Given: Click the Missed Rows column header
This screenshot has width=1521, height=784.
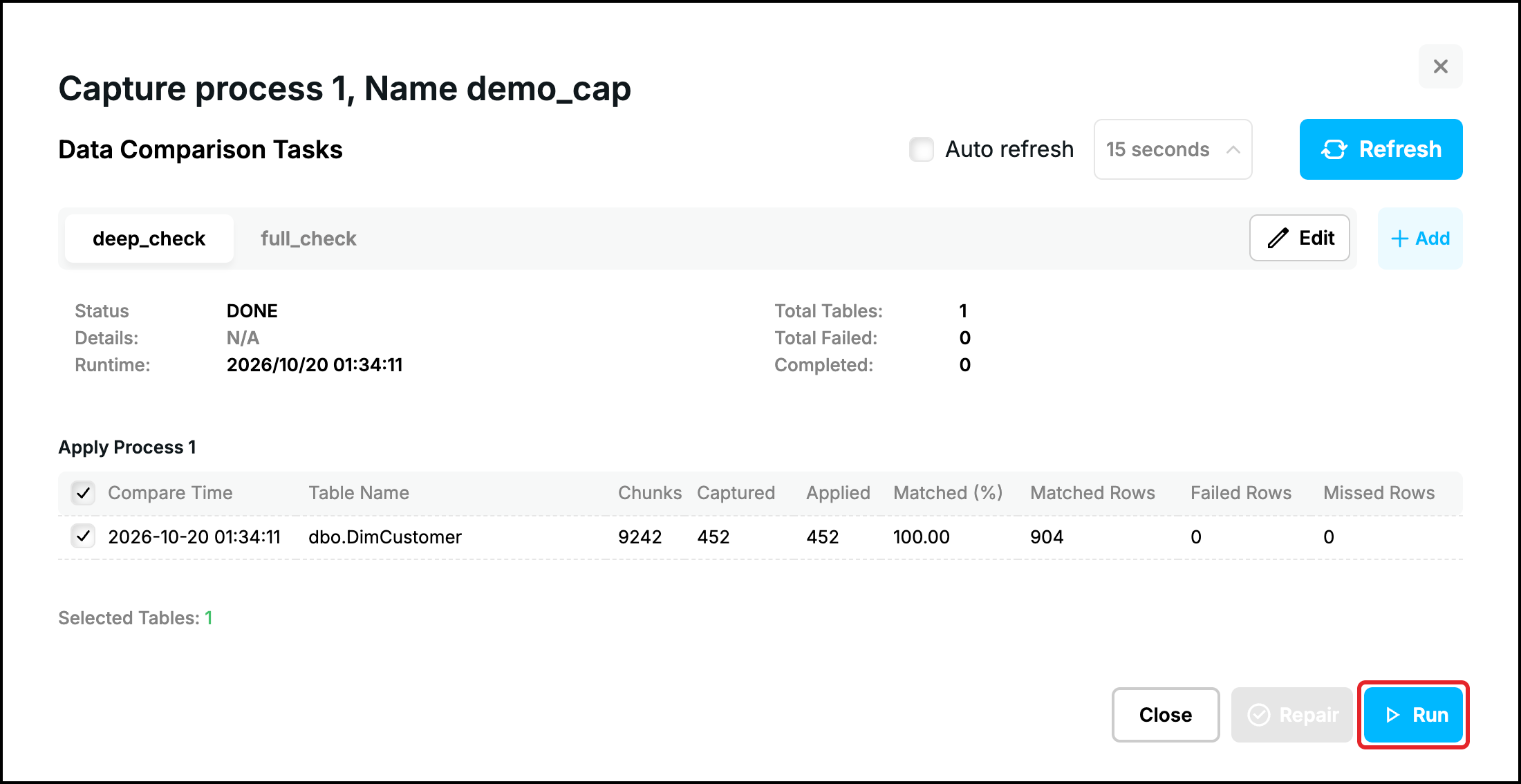Looking at the screenshot, I should tap(1379, 493).
